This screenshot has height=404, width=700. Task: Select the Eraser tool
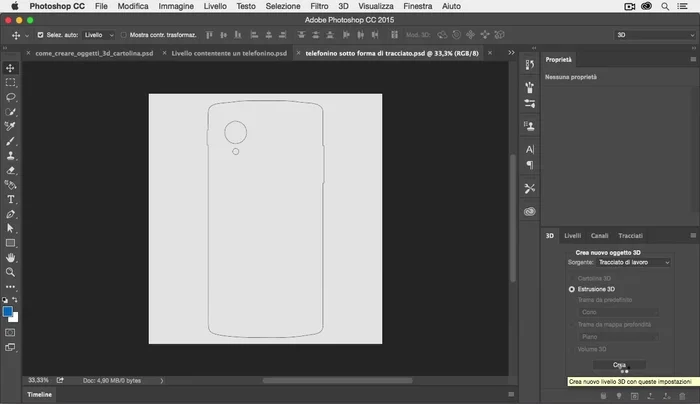click(11, 170)
